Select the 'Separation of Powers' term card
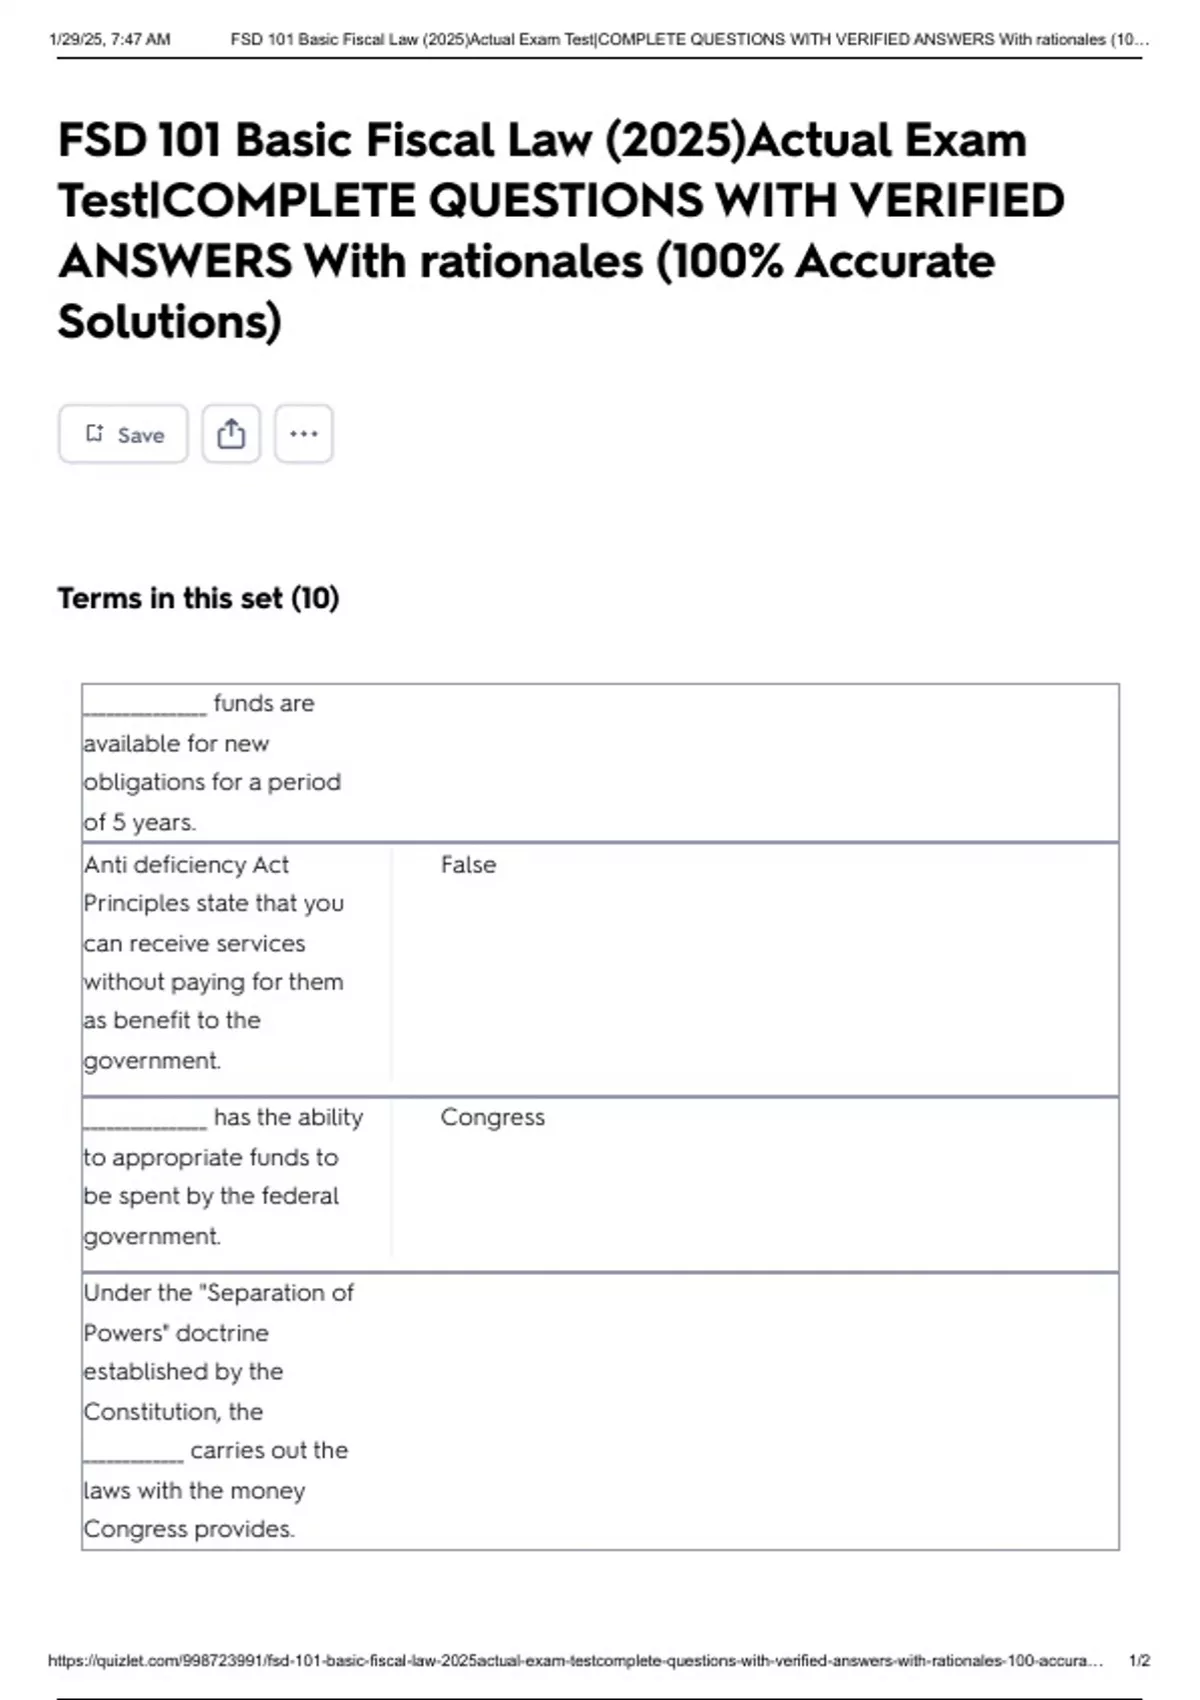This screenshot has width=1200, height=1700. pos(600,1411)
